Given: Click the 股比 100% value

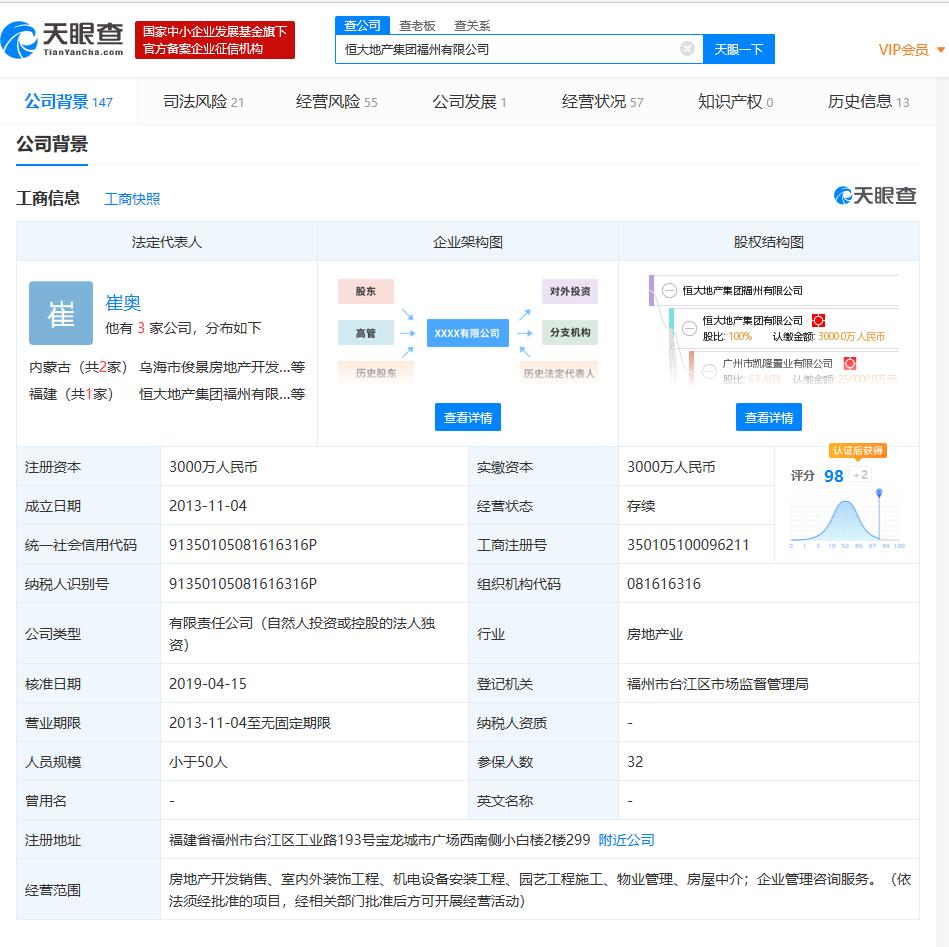Looking at the screenshot, I should (740, 336).
